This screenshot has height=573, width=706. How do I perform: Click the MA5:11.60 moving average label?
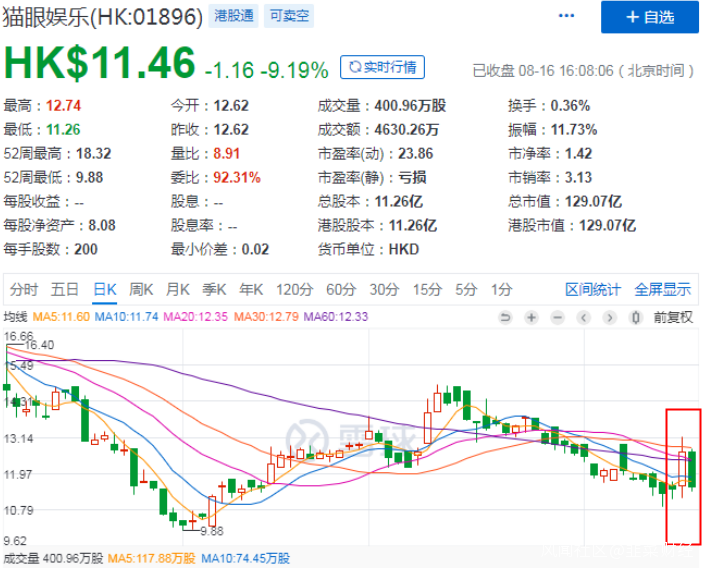[61, 317]
